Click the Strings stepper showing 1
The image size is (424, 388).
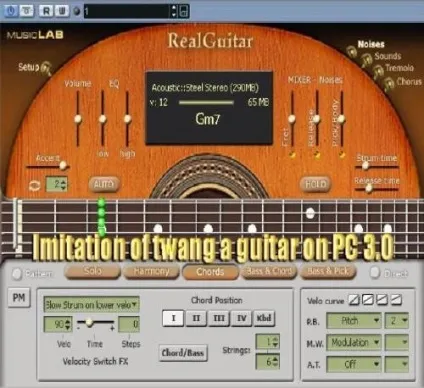pyautogui.click(x=267, y=342)
